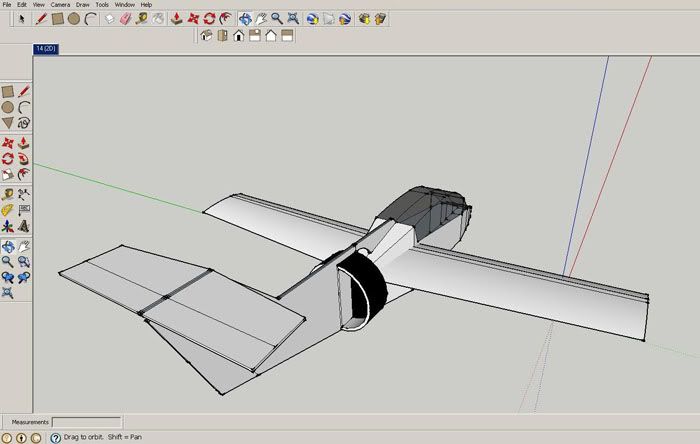Activate the Zoom magnifier in top toolbar

[x=277, y=19]
